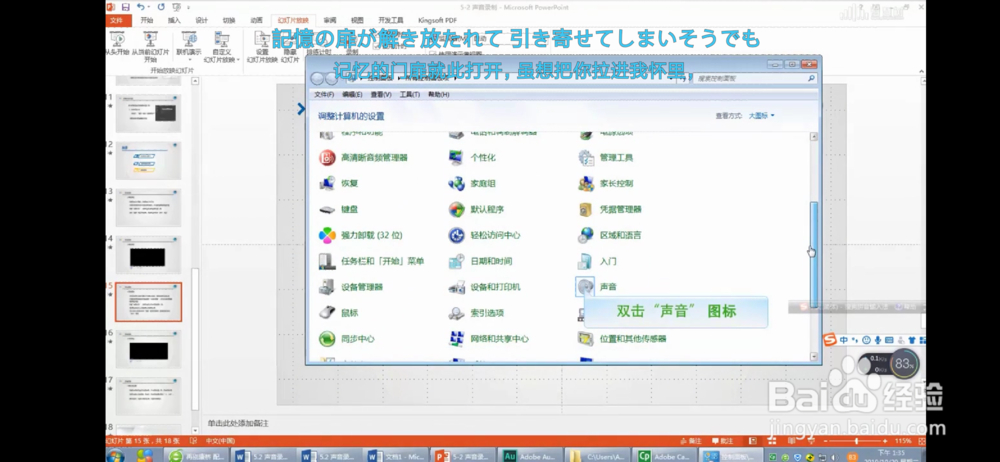Select the highlighted slide 15 thumbnail
The image size is (1000, 462).
pyautogui.click(x=148, y=302)
